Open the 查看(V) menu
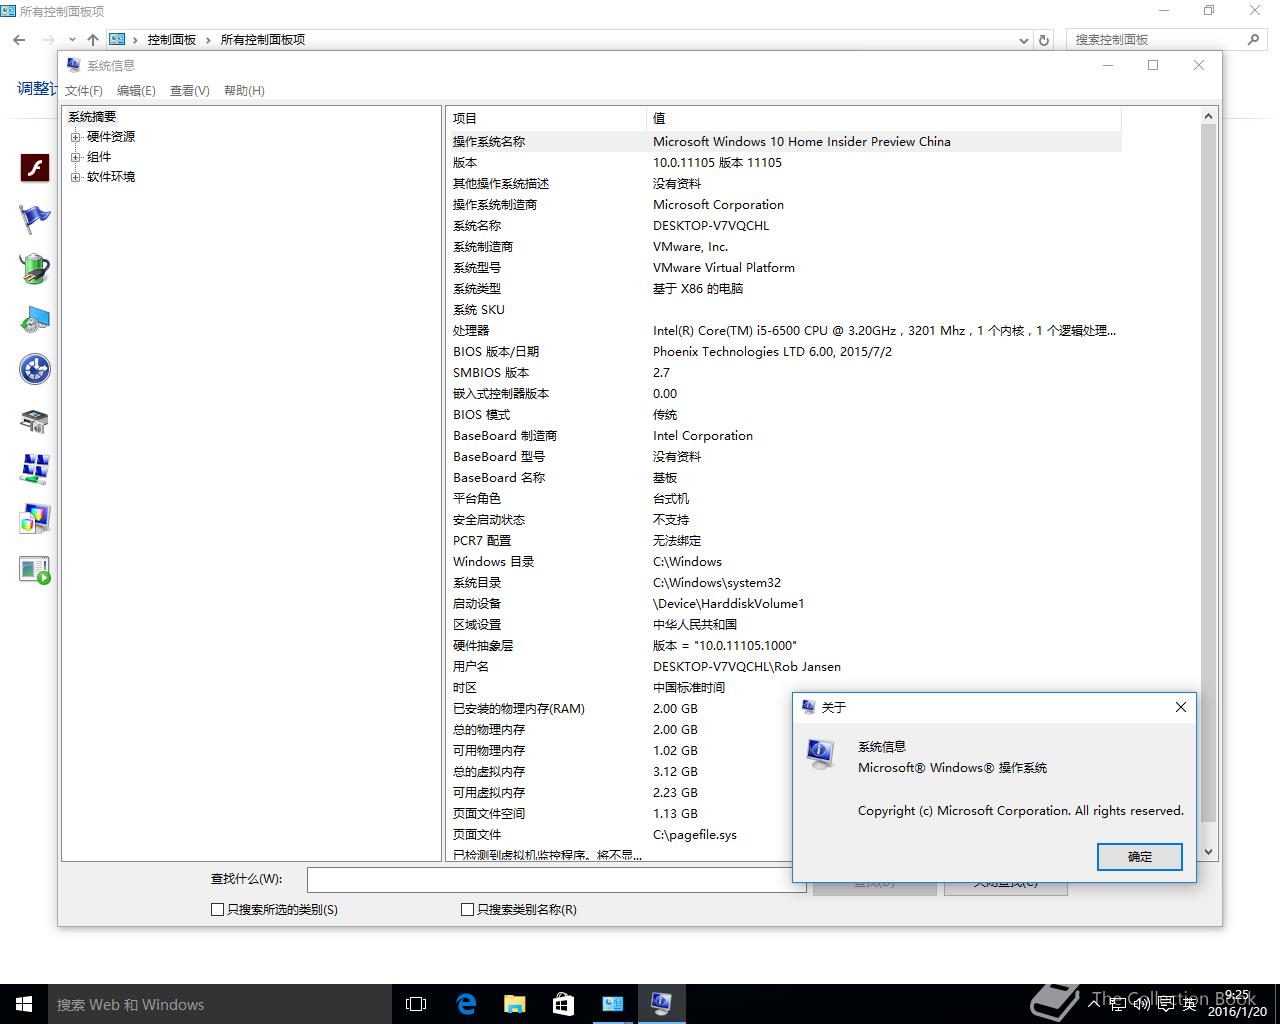The width and height of the screenshot is (1280, 1024). pyautogui.click(x=190, y=90)
